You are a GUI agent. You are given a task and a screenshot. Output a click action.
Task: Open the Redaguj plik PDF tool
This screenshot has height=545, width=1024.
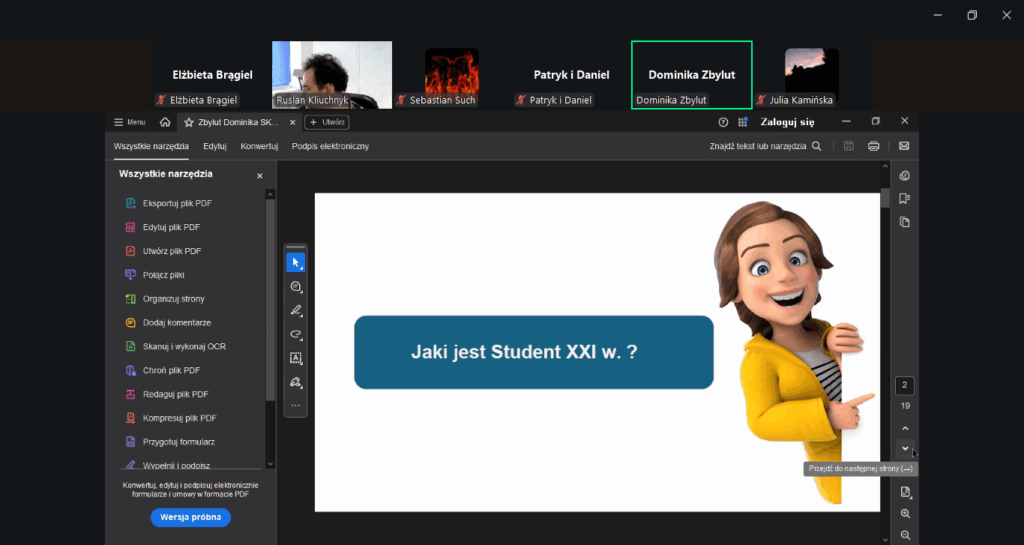pyautogui.click(x=167, y=394)
